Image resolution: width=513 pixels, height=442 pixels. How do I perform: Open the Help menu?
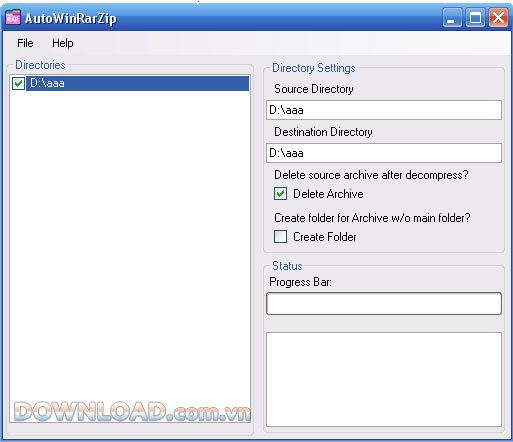(63, 43)
